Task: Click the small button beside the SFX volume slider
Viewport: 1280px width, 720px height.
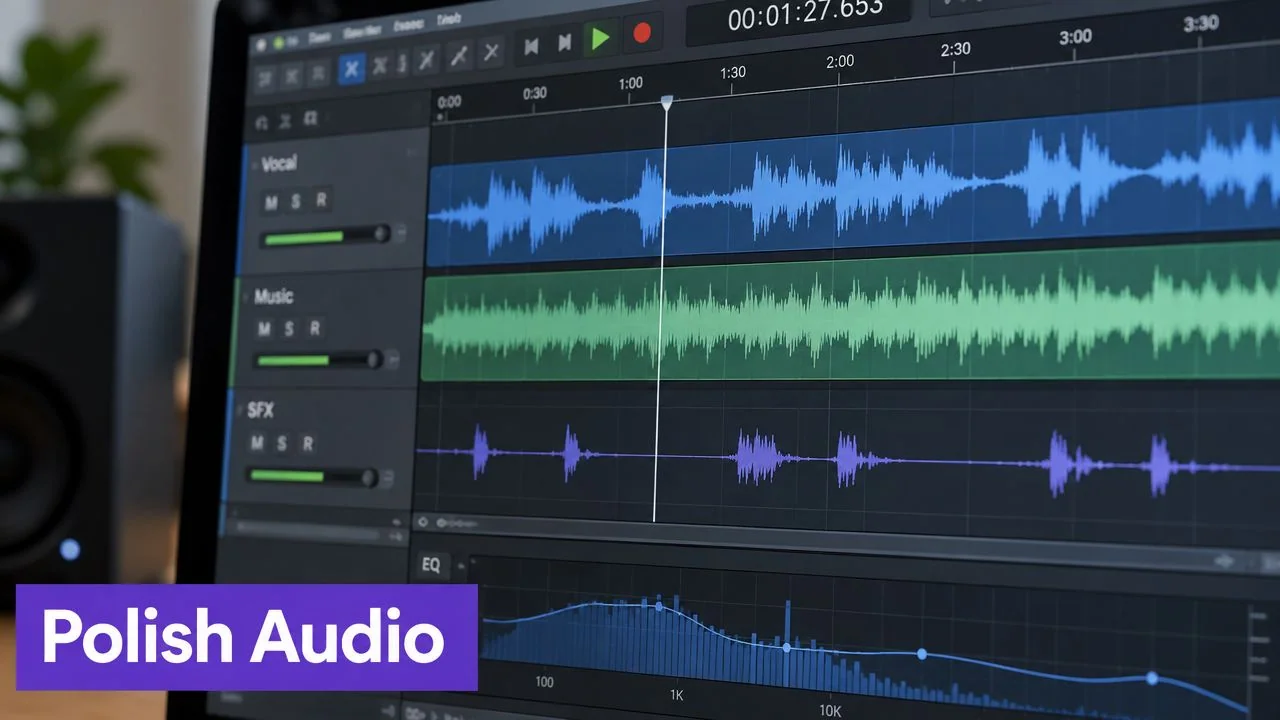Action: coord(389,477)
